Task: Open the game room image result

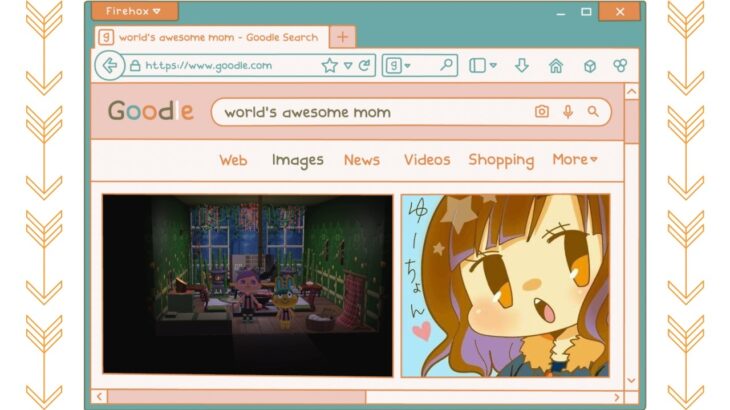Action: (x=248, y=285)
